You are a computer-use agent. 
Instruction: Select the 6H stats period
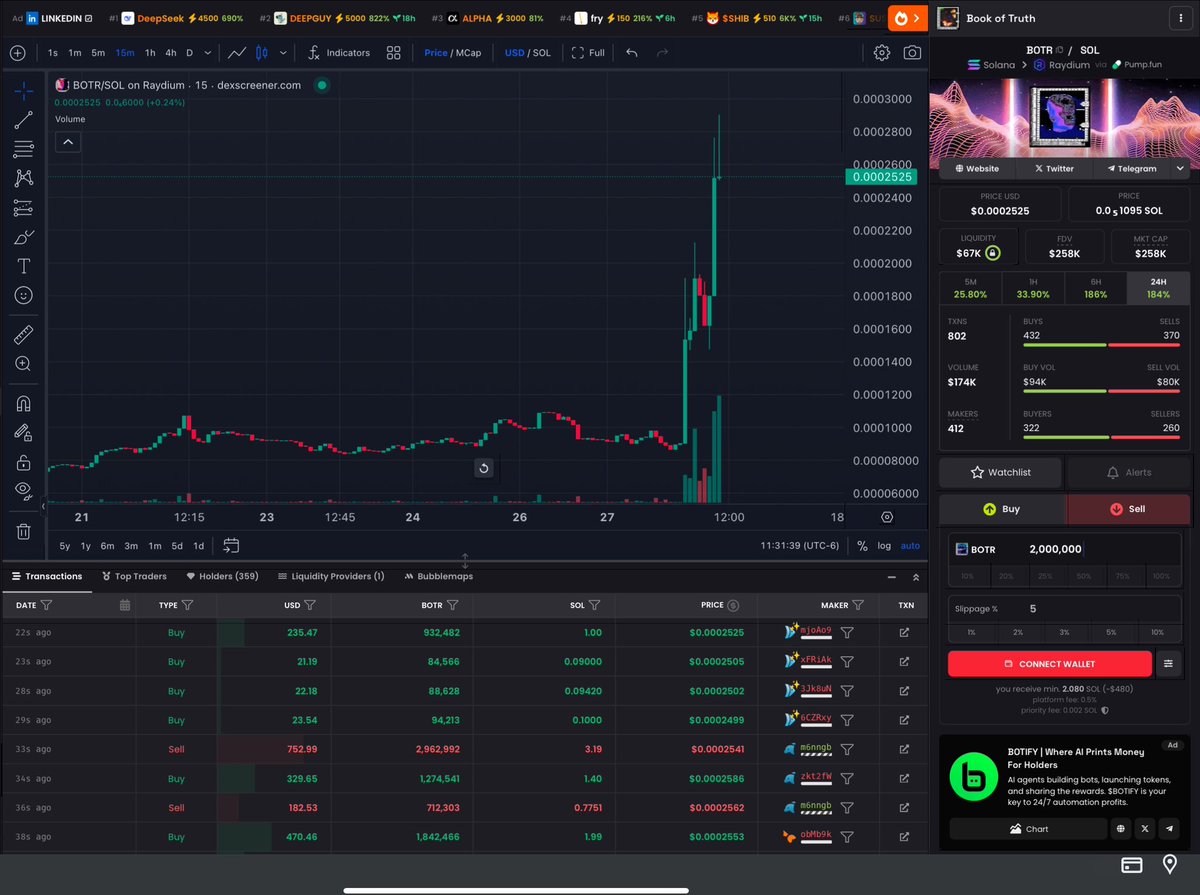tap(1095, 288)
